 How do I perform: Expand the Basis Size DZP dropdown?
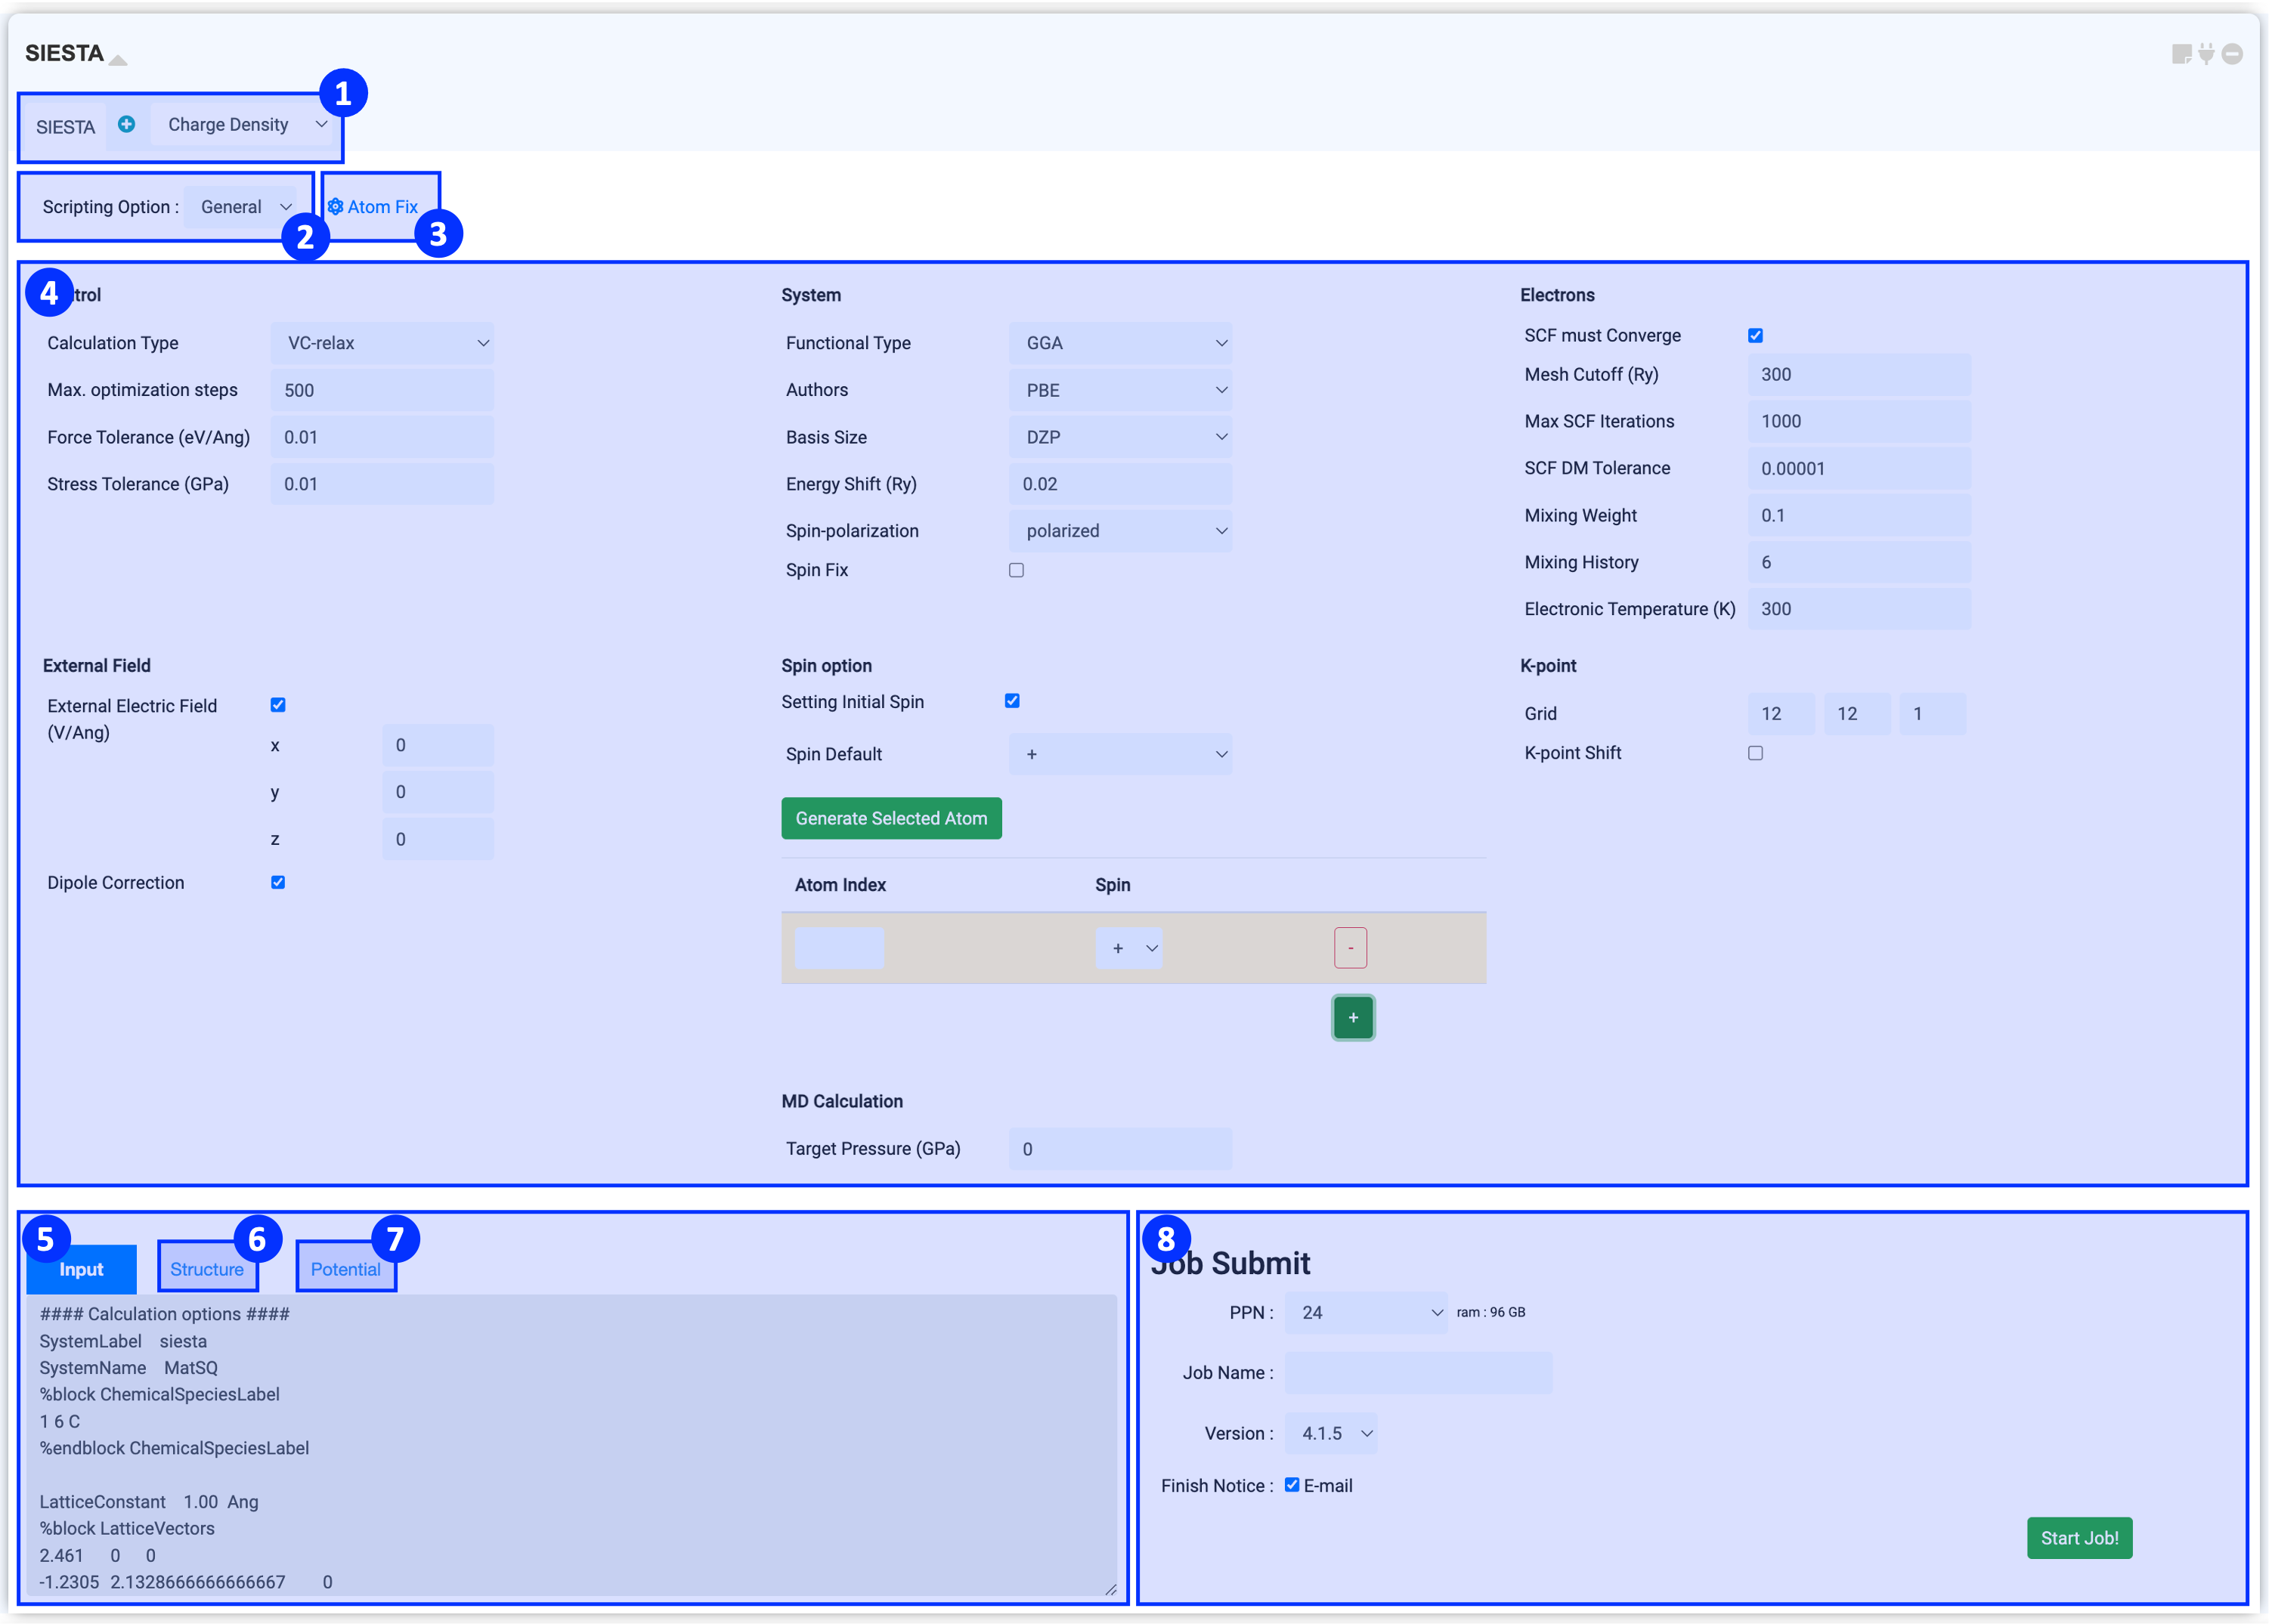coord(1120,437)
